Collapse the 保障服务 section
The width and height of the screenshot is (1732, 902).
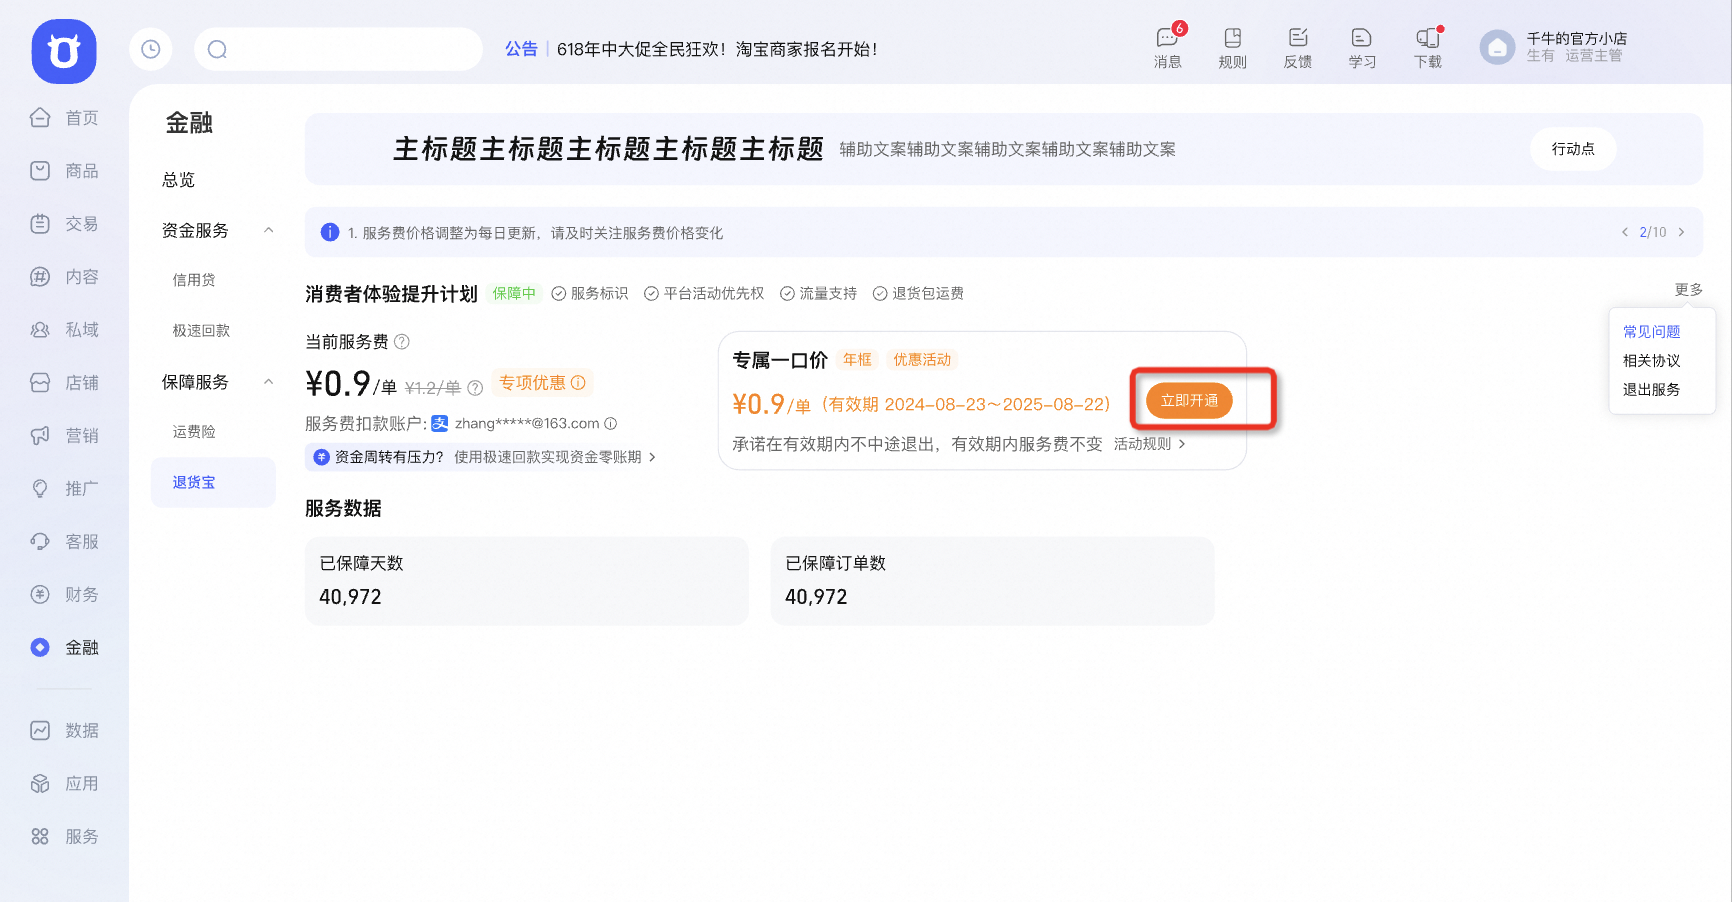[268, 382]
